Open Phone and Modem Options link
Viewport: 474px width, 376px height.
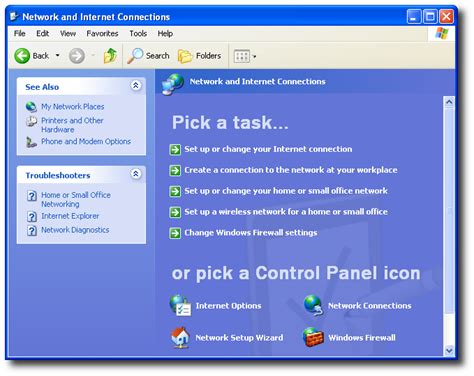[x=86, y=141]
